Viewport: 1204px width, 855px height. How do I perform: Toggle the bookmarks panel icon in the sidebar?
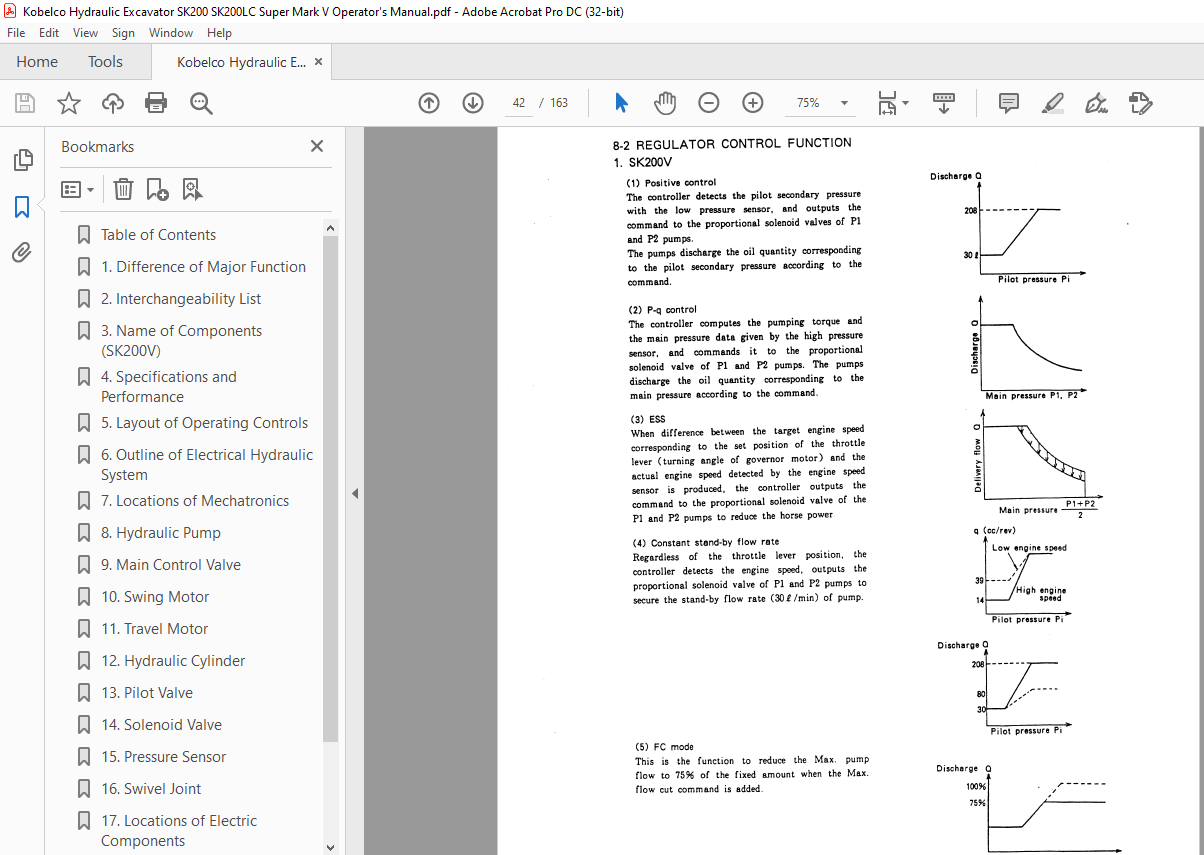pos(22,206)
